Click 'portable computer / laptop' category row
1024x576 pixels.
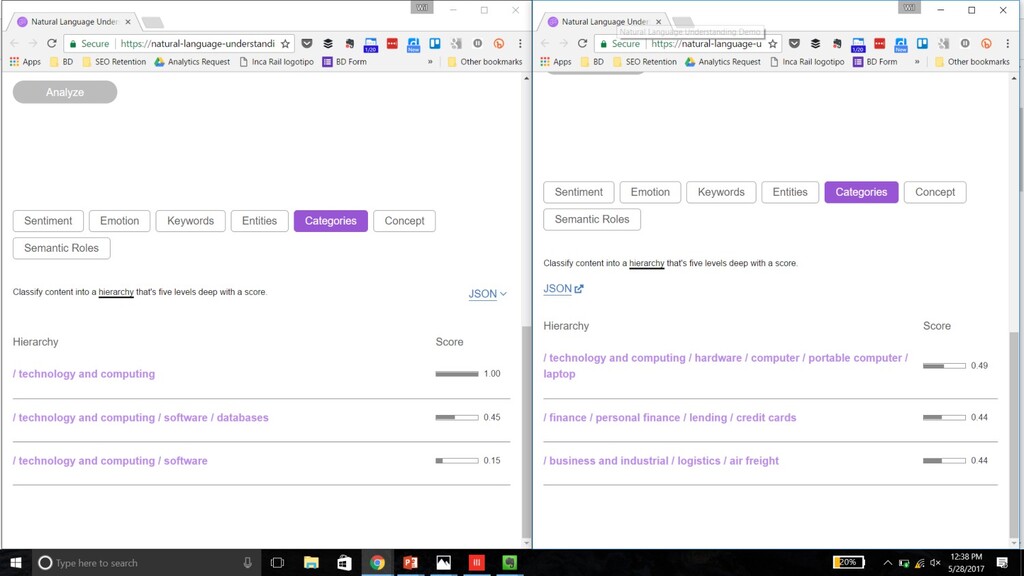click(x=726, y=366)
